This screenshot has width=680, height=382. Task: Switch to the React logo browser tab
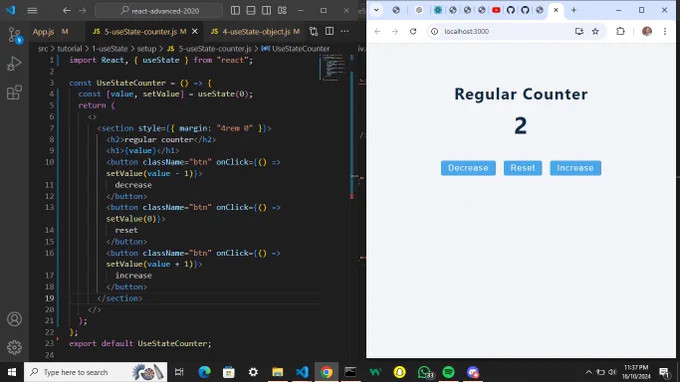438,10
